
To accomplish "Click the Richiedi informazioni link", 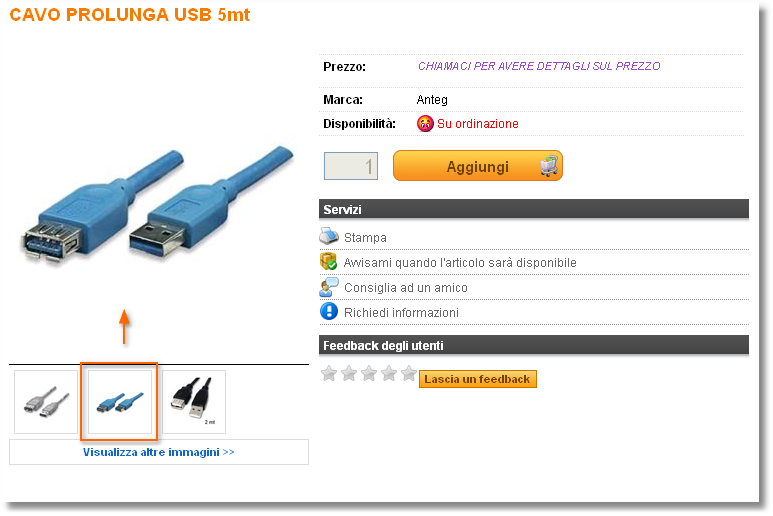I will click(x=401, y=312).
